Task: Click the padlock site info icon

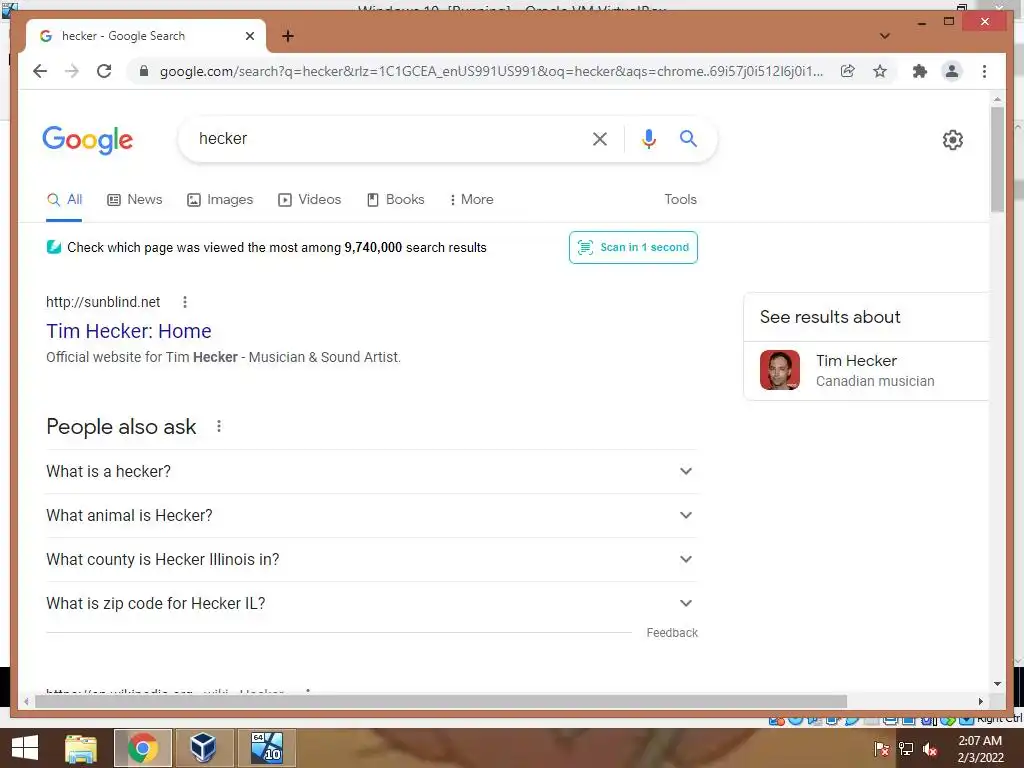Action: tap(144, 71)
